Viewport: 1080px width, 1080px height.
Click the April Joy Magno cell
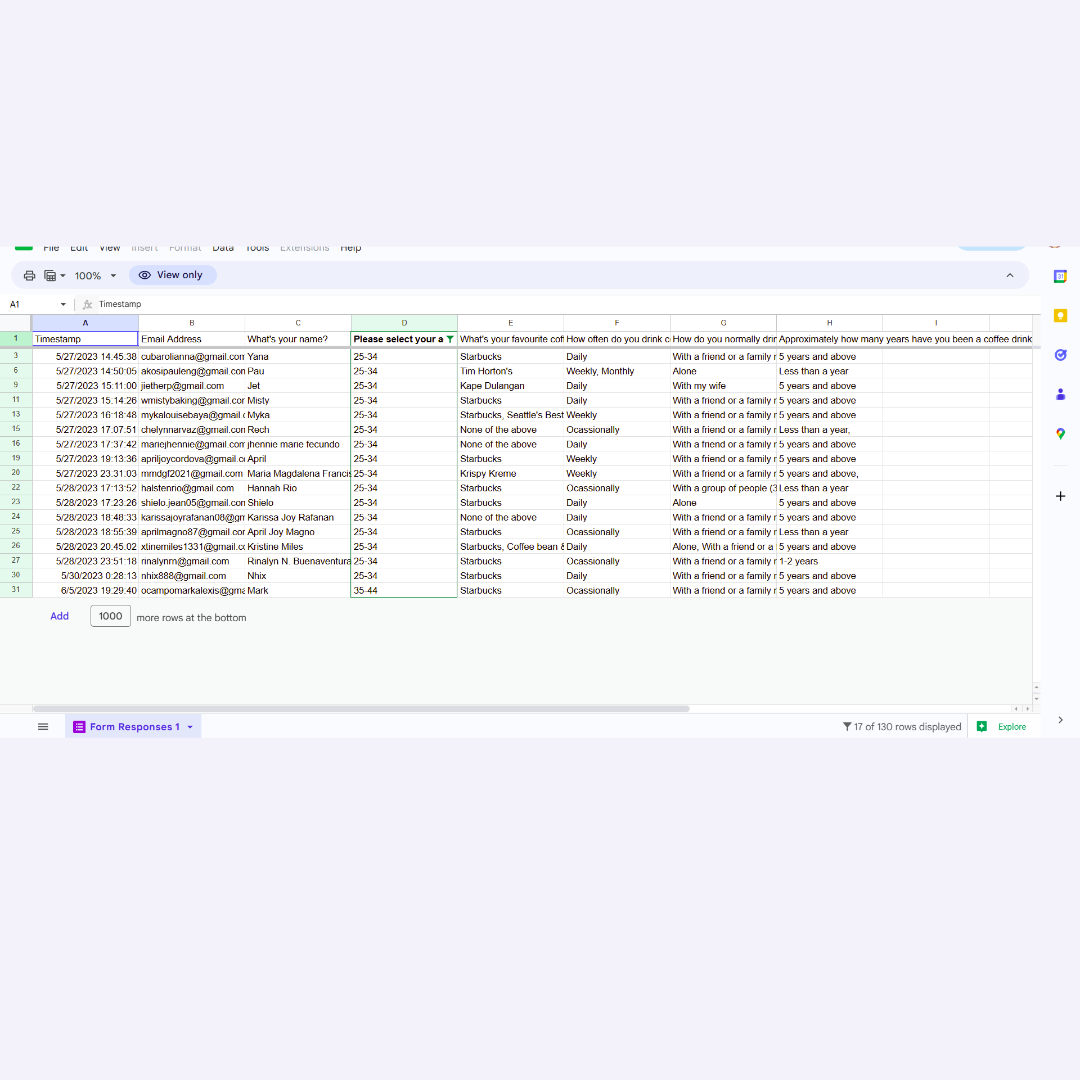point(298,532)
